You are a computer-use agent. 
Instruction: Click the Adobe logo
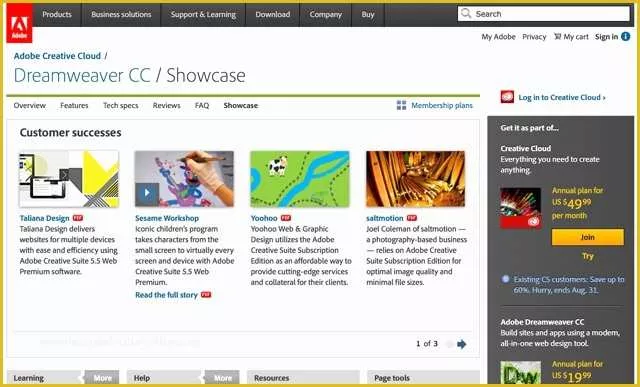point(19,23)
